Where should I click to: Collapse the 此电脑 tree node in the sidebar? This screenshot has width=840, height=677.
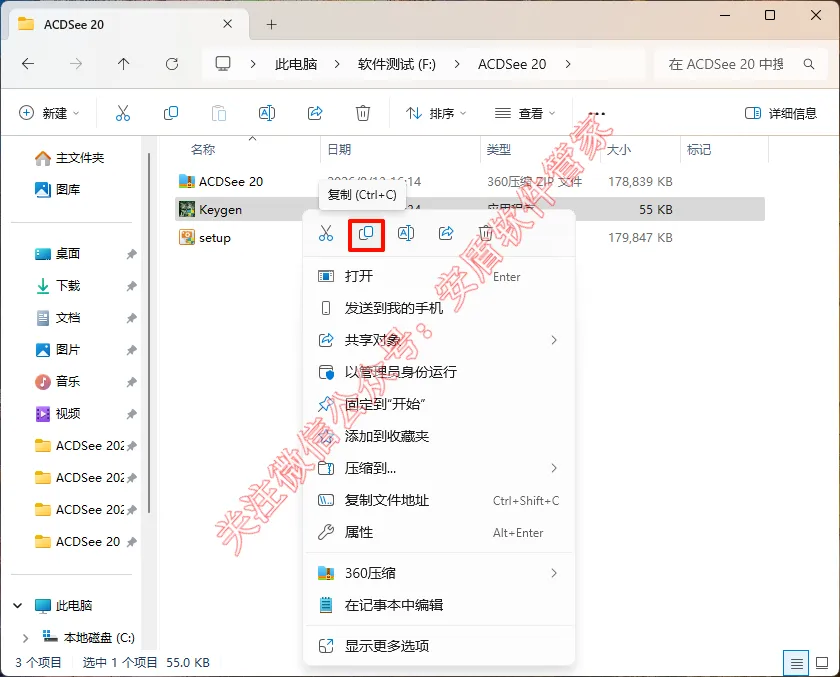18,606
